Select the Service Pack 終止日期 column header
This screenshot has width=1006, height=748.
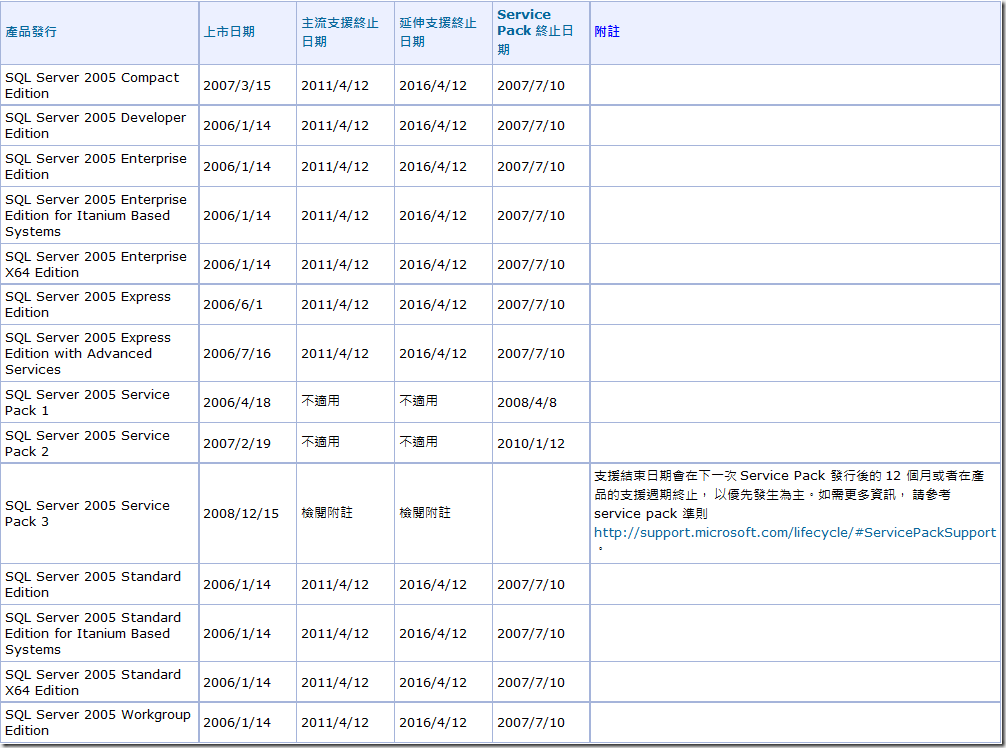536,32
